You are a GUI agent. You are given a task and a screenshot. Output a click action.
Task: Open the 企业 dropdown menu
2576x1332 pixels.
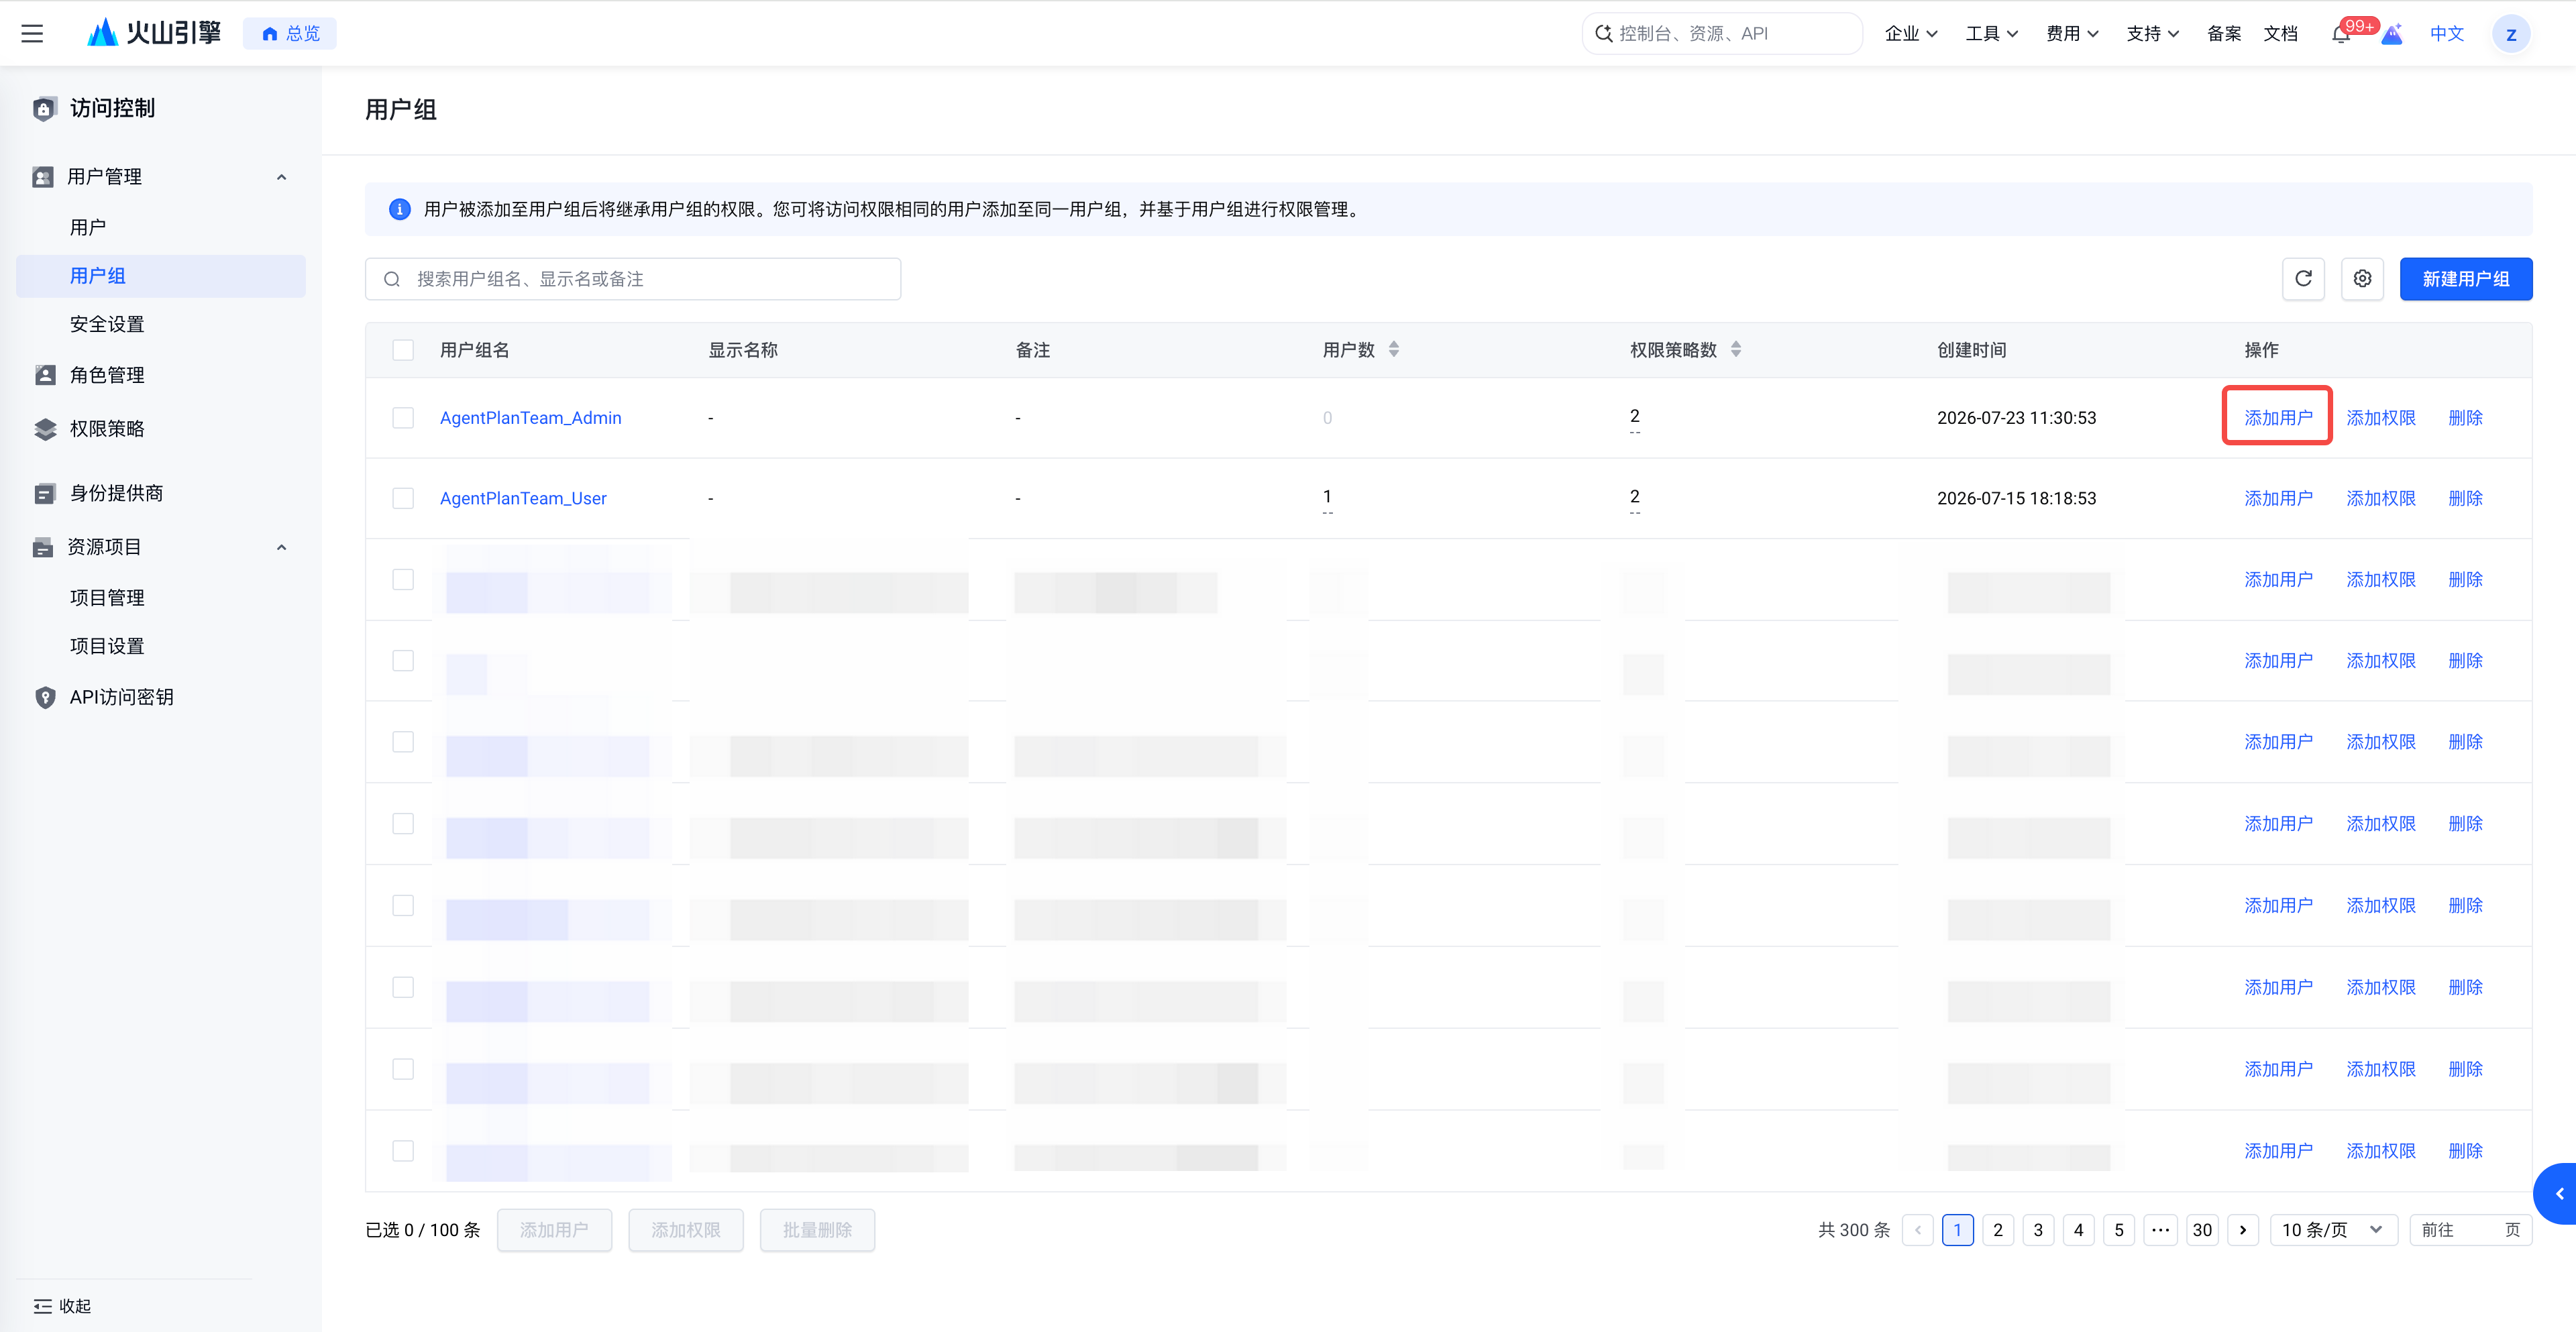click(x=1911, y=34)
